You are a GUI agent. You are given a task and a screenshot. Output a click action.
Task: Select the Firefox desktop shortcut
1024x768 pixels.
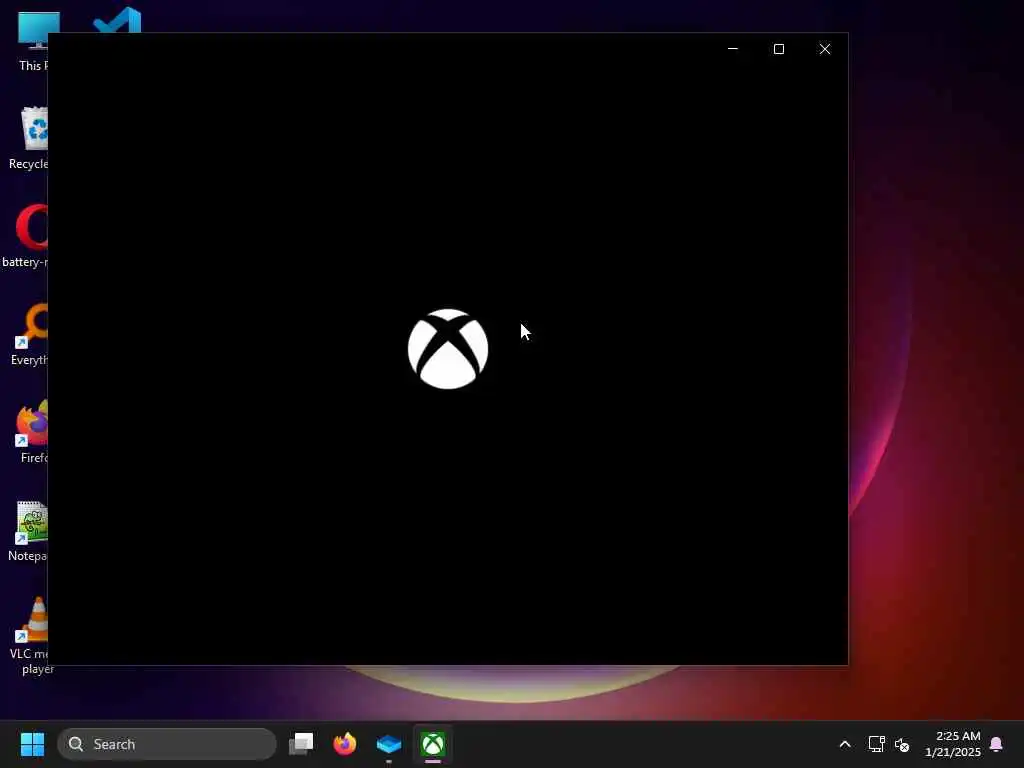click(x=31, y=432)
